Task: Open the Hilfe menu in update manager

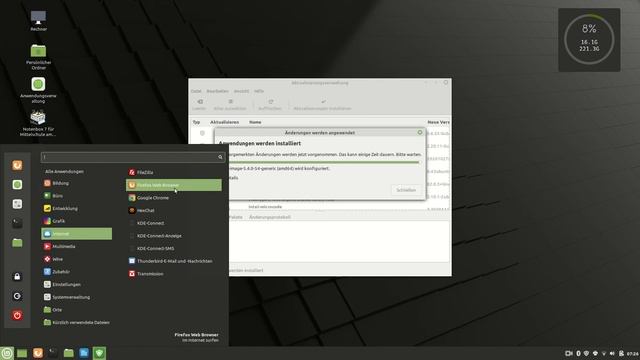Action: 259,91
